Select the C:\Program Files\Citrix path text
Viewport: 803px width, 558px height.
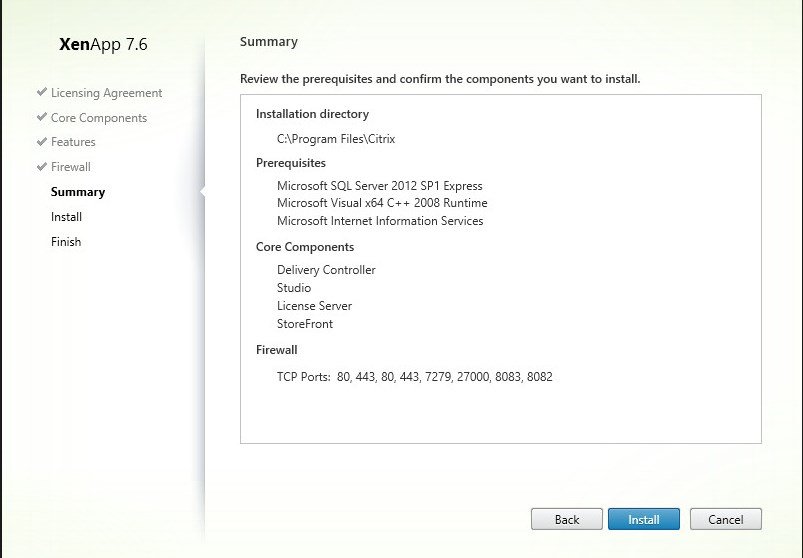pos(336,139)
